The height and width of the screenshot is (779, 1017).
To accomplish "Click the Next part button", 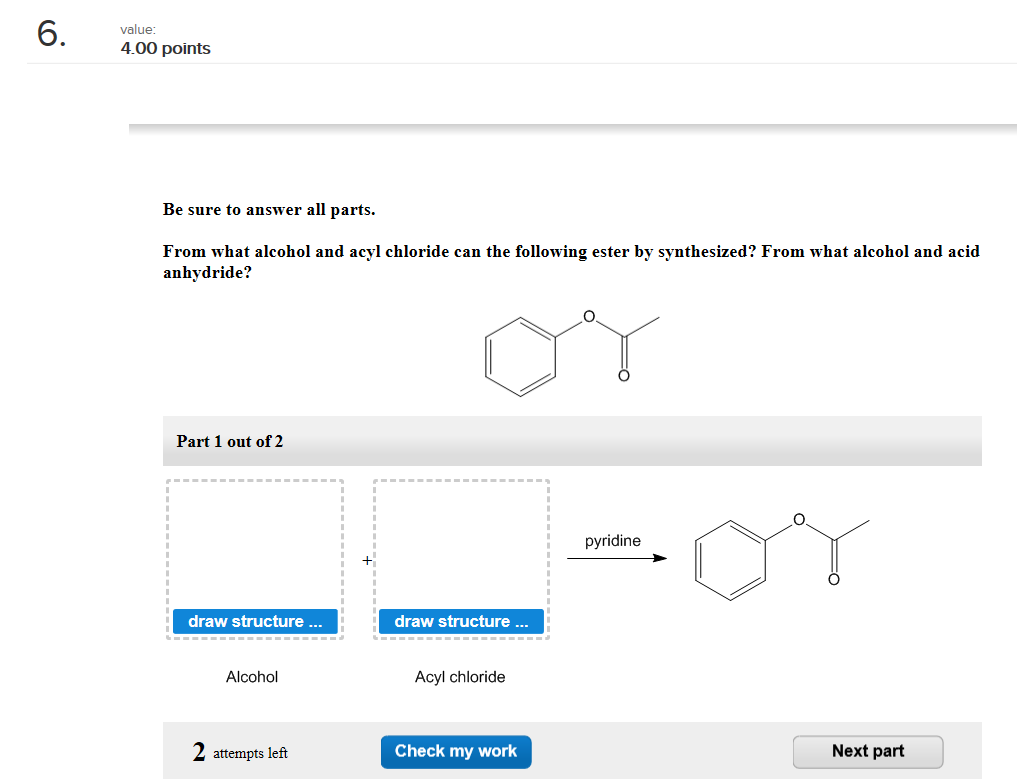I will [x=867, y=751].
